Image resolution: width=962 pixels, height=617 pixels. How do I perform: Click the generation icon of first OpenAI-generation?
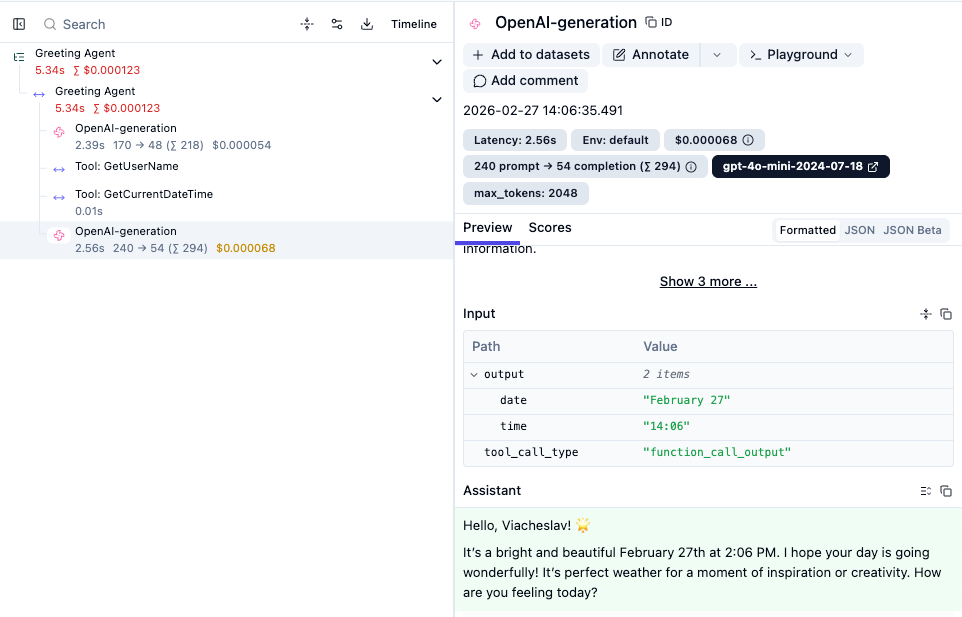click(59, 132)
